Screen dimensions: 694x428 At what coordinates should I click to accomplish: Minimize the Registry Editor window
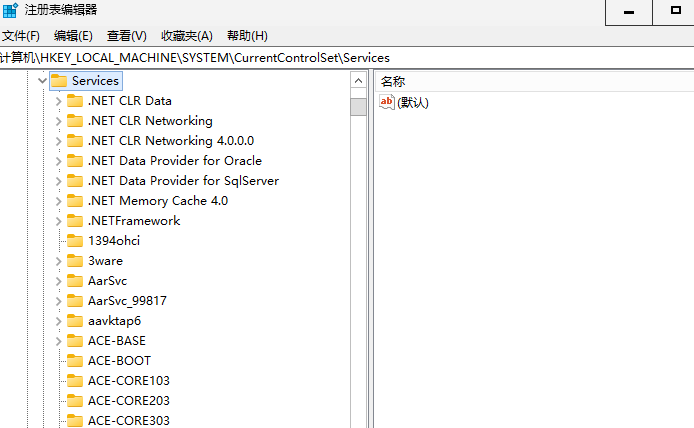coord(629,12)
